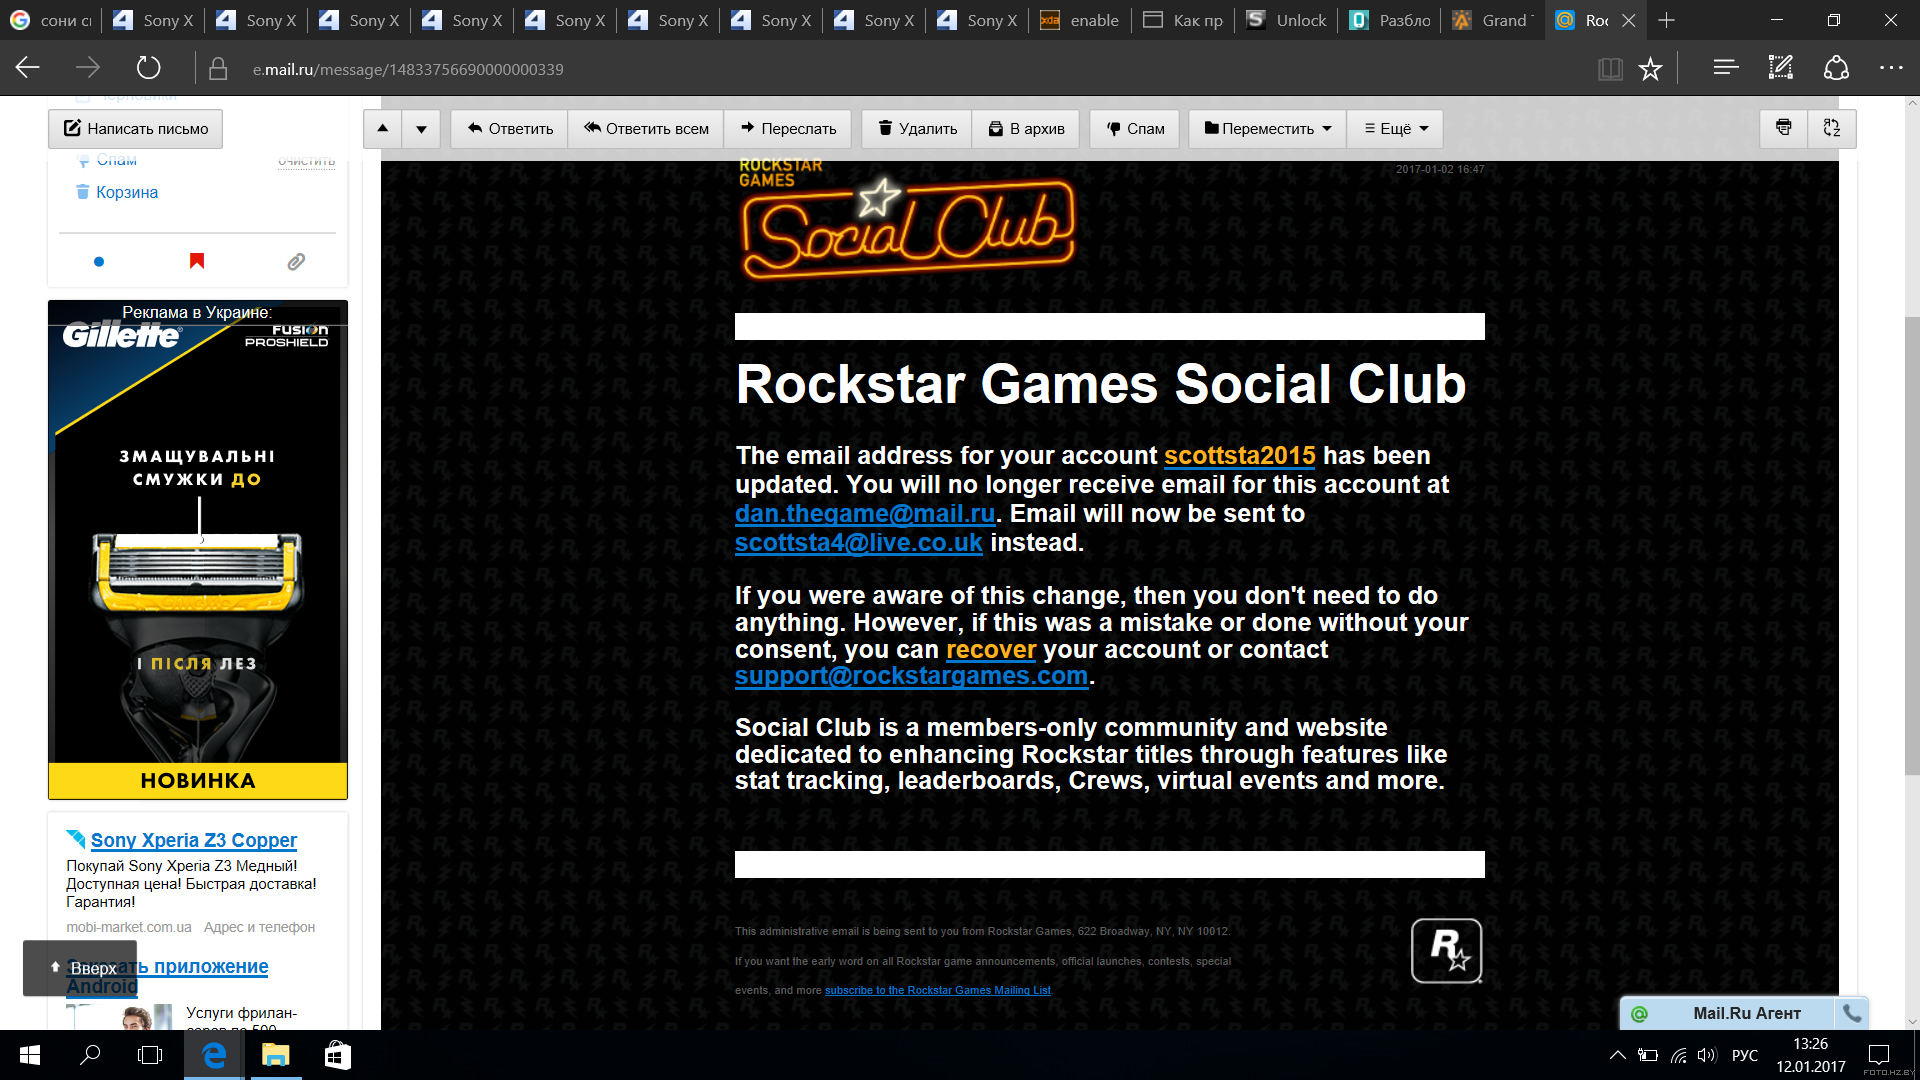Click the translate letter icon in toolbar
This screenshot has width=1920, height=1080.
point(1832,128)
